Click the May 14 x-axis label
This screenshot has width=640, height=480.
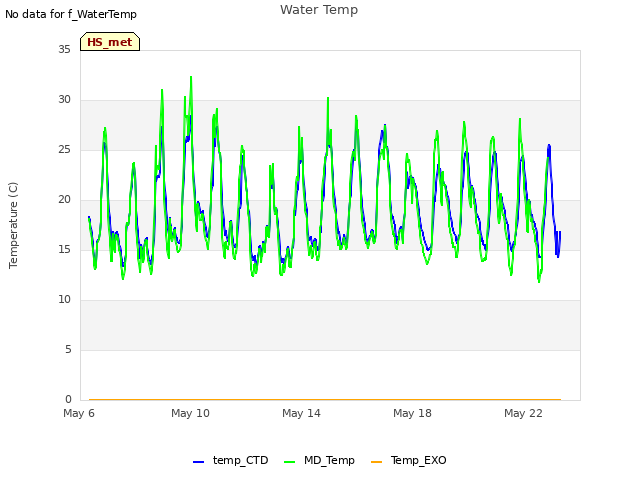[x=301, y=413]
